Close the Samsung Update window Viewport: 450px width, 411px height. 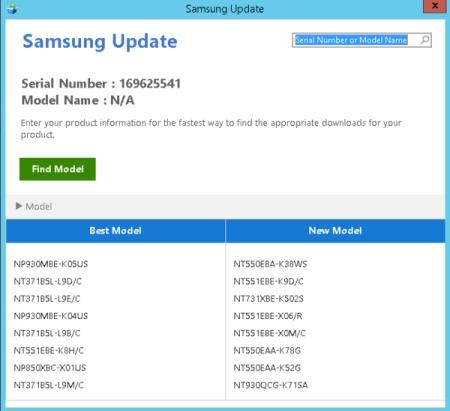coord(435,6)
